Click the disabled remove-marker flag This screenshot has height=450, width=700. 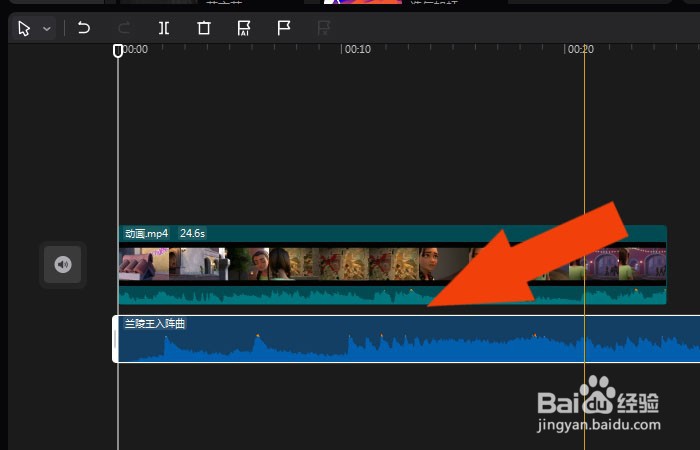[324, 28]
